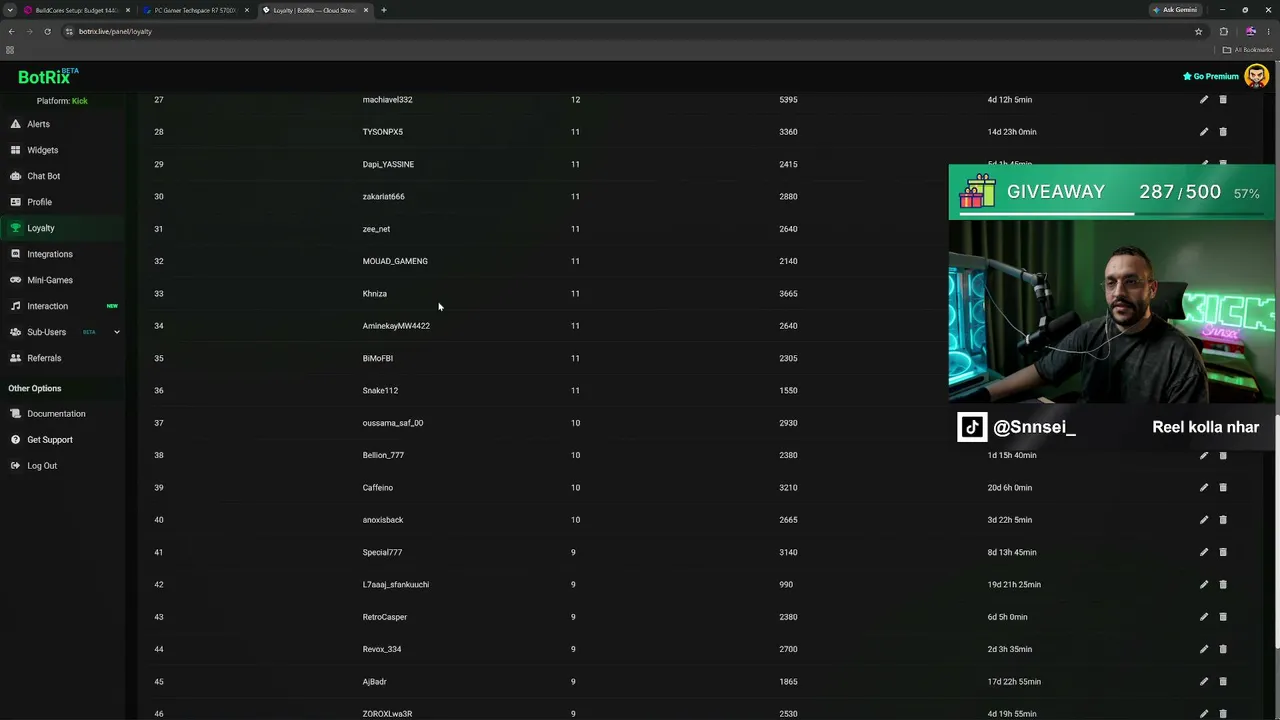Screen dimensions: 1280x720
Task: Open the Documentation sidebar icon
Action: (x=15, y=414)
